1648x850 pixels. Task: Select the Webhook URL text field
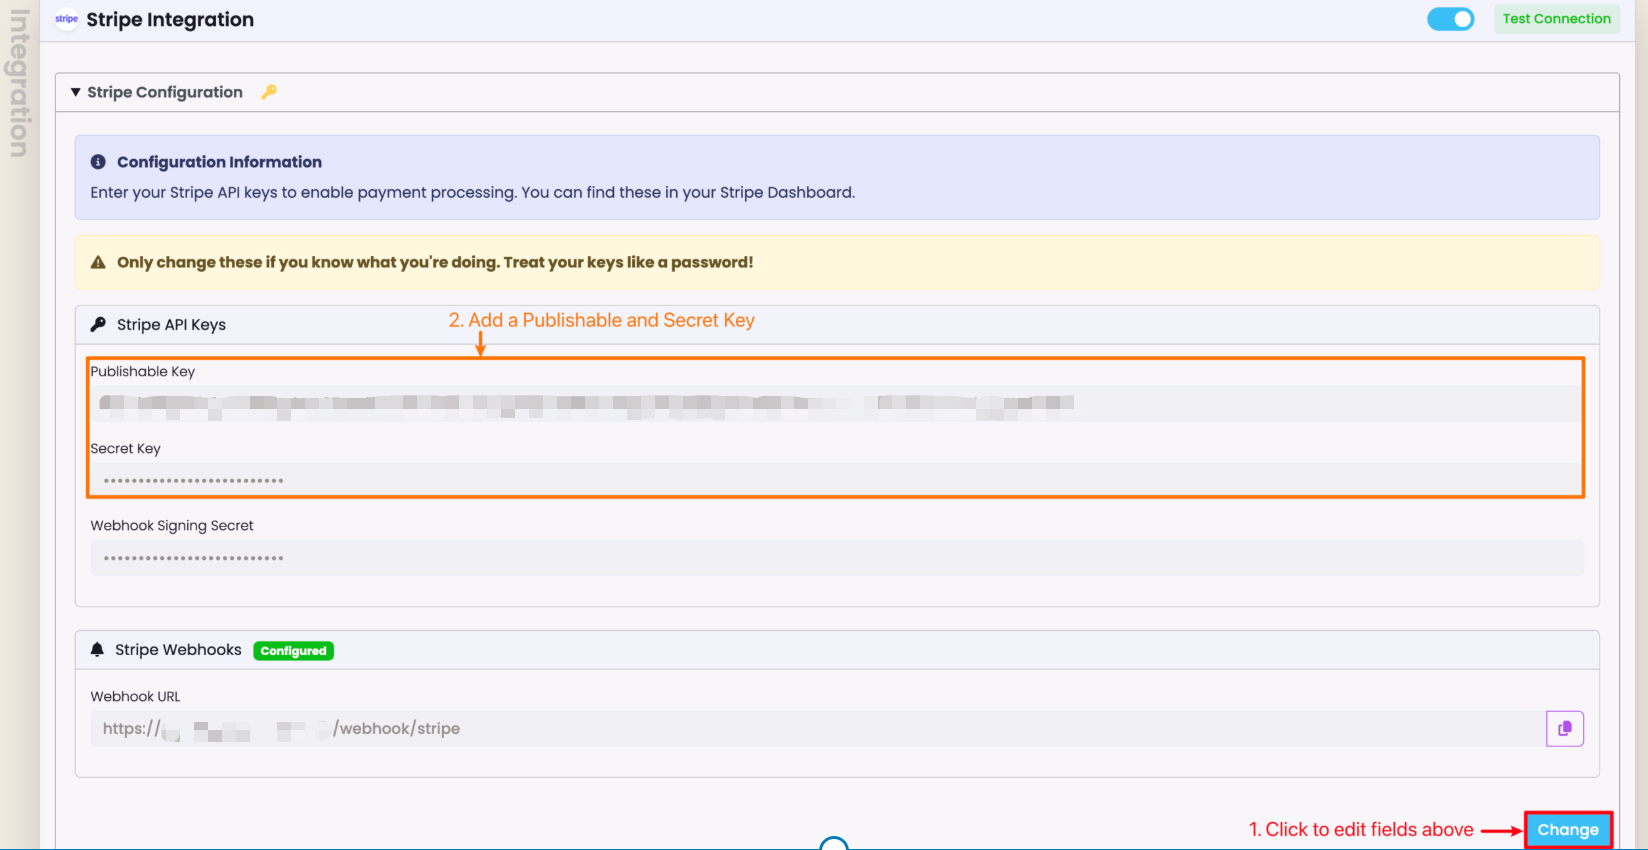coord(816,729)
